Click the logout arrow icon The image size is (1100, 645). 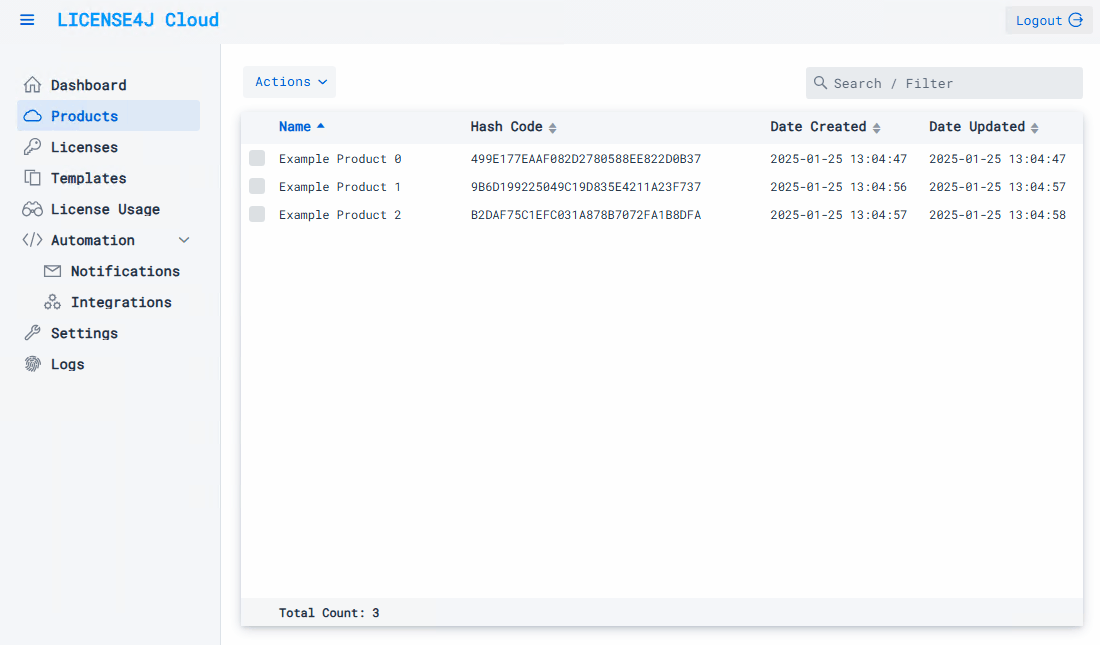pos(1075,20)
